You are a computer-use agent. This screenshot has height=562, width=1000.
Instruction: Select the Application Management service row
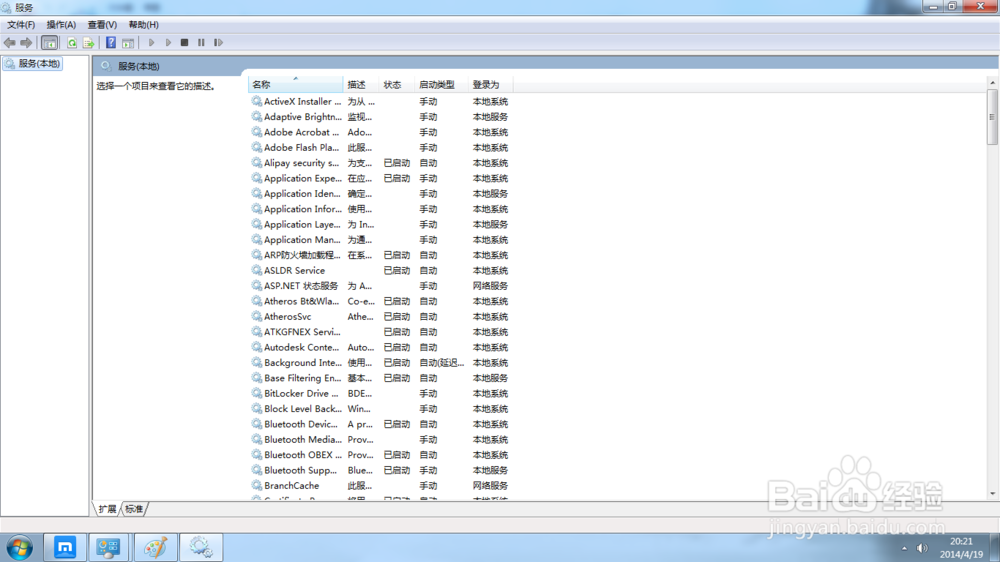click(x=379, y=239)
